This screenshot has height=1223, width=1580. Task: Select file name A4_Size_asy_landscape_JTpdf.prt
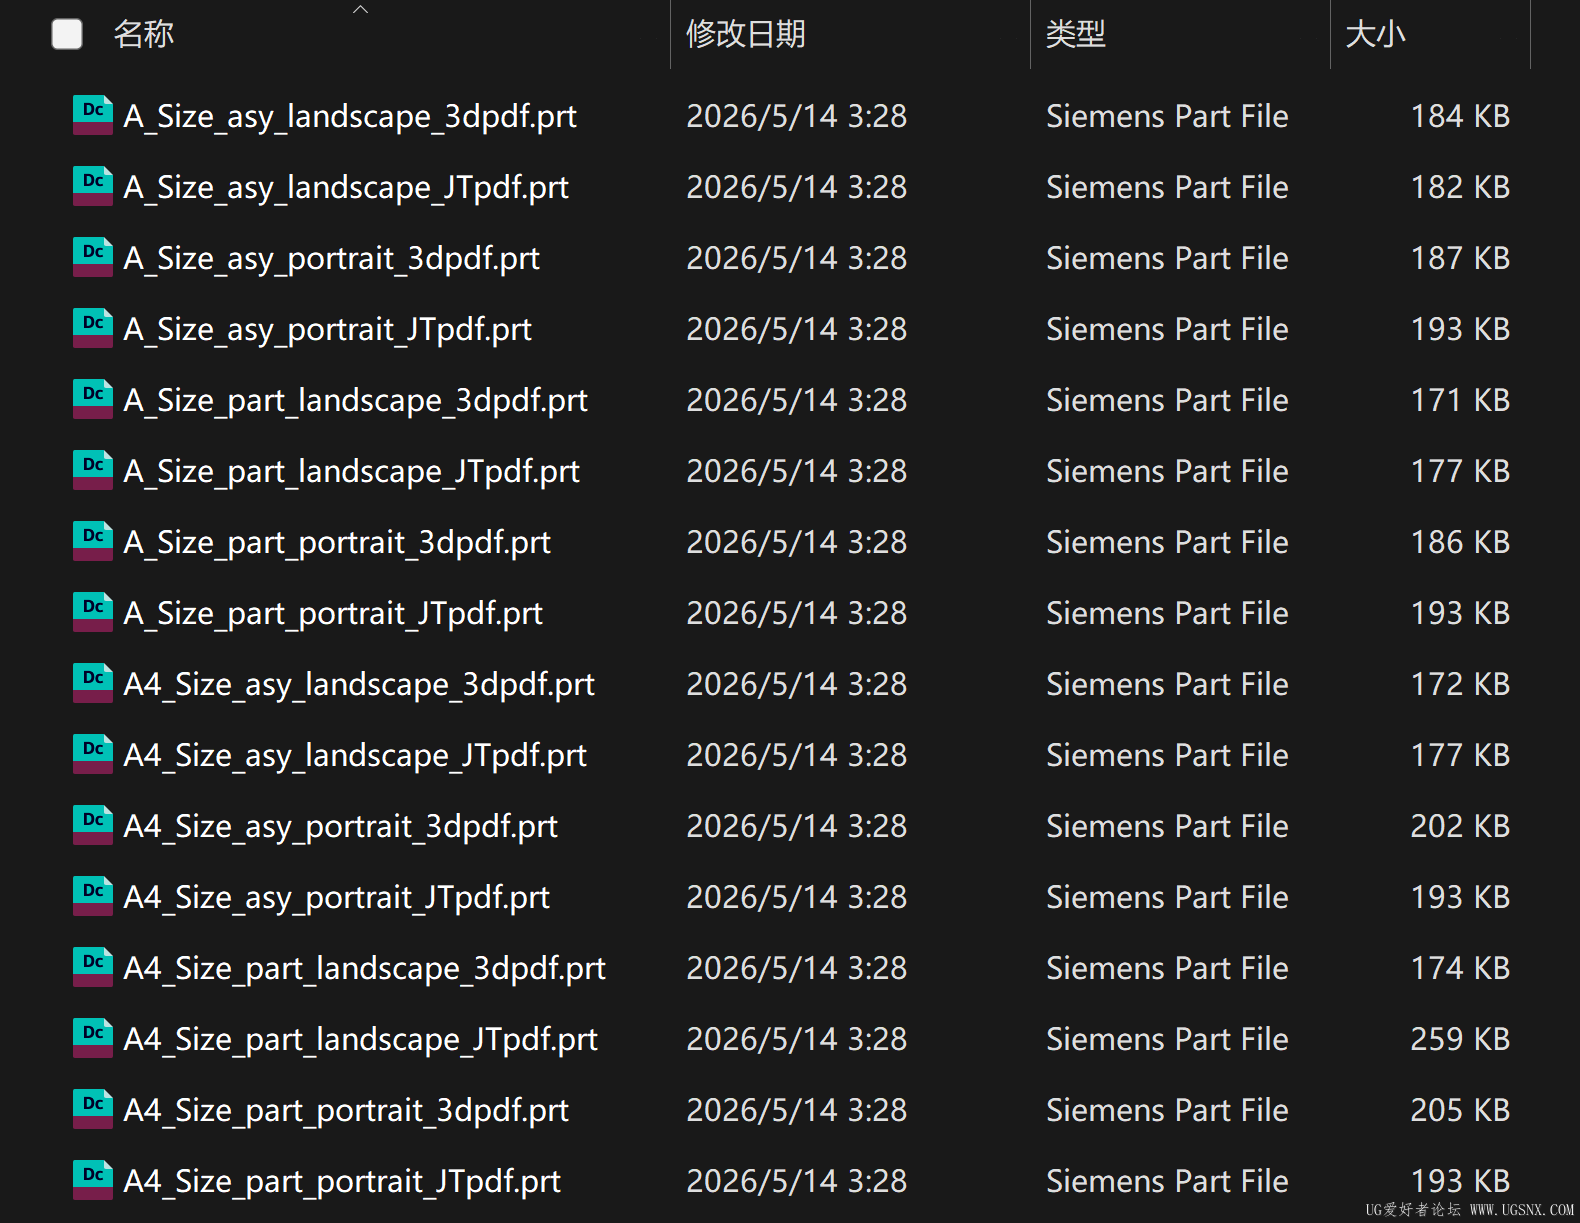coord(355,755)
